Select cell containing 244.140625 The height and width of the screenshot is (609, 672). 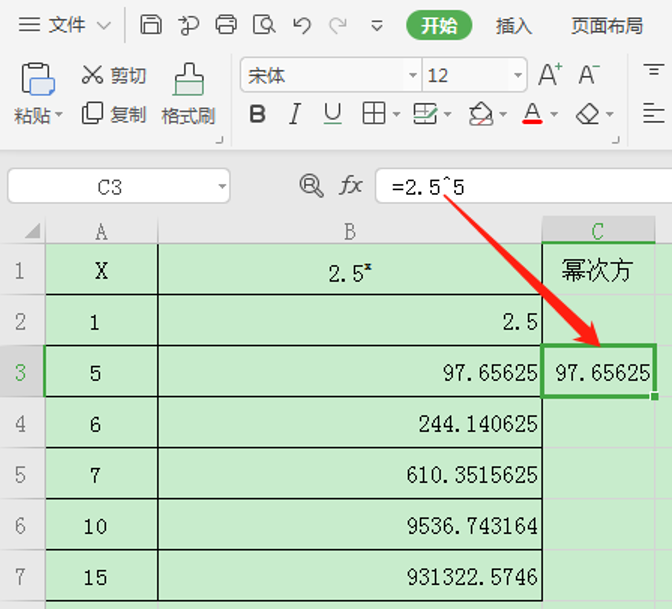350,423
